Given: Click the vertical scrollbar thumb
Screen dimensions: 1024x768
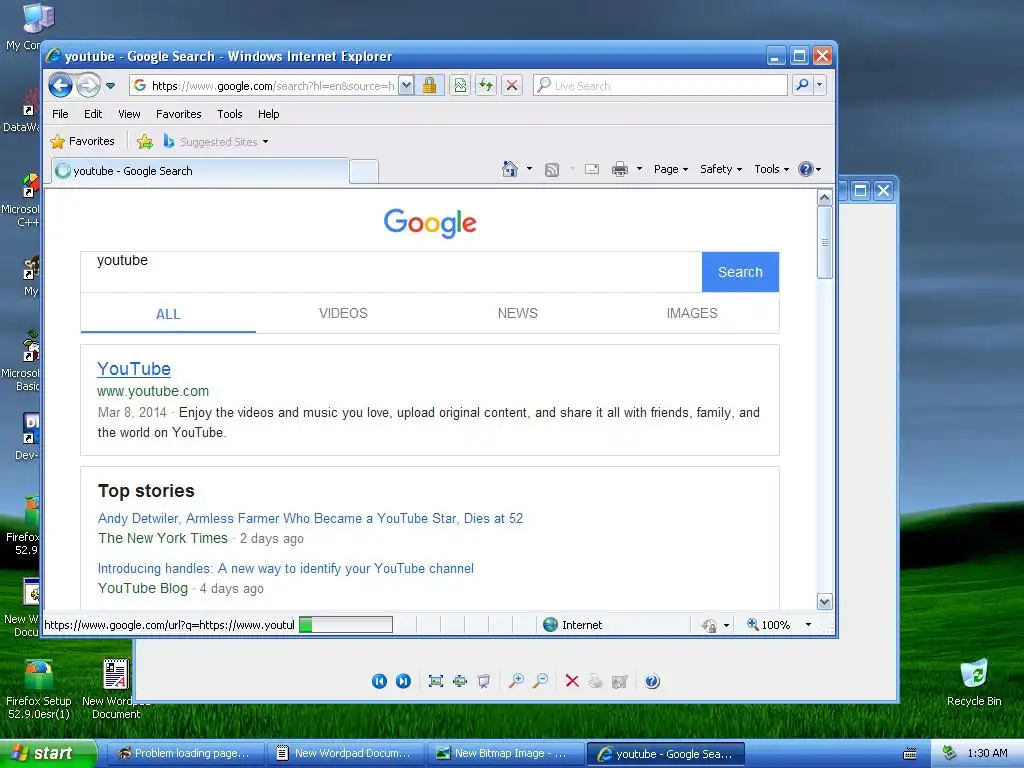Looking at the screenshot, I should tap(825, 242).
